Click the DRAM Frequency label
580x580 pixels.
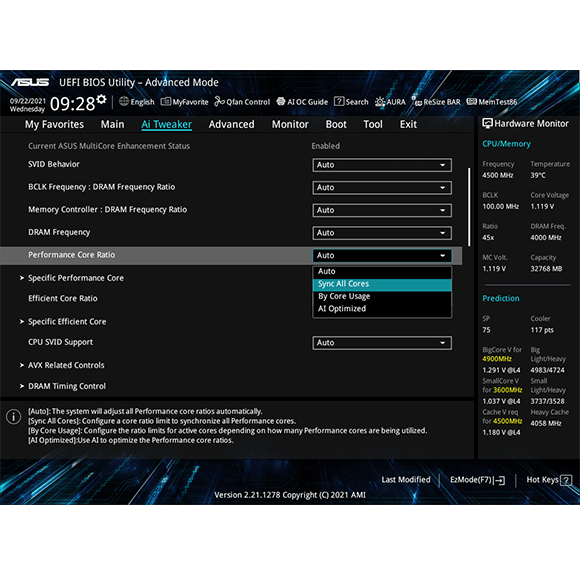click(59, 232)
